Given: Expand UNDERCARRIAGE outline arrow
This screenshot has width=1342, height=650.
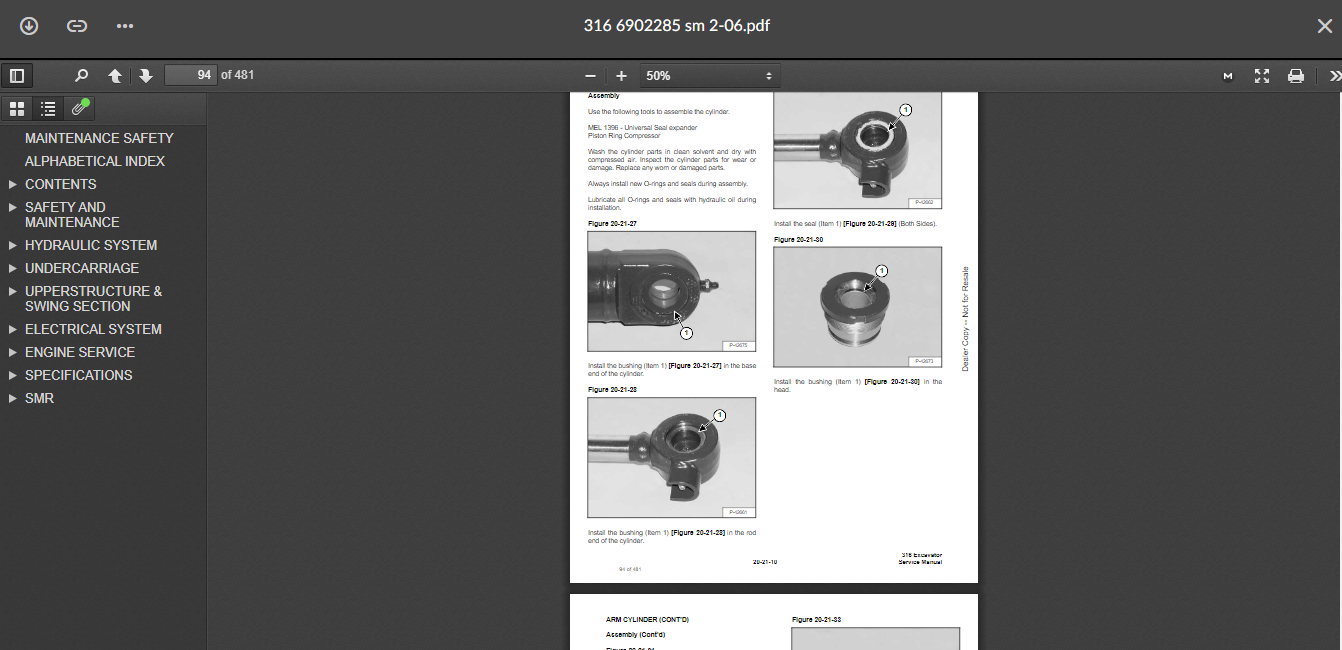Looking at the screenshot, I should pos(13,268).
